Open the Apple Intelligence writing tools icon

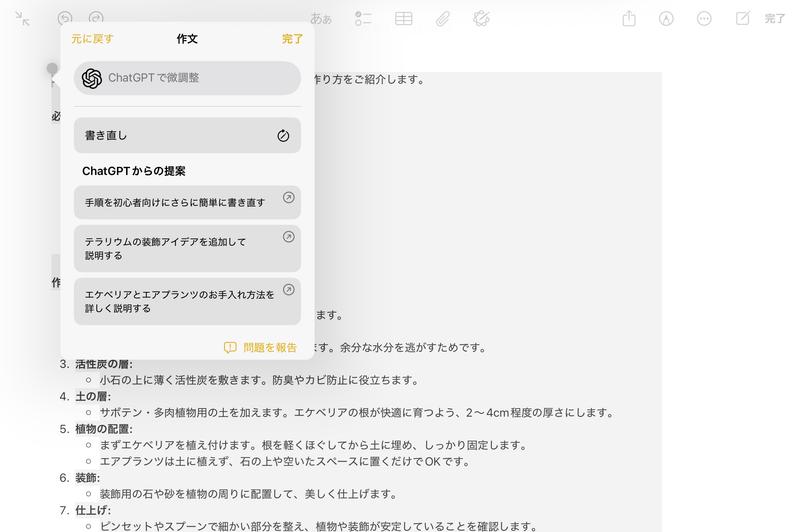pos(481,19)
